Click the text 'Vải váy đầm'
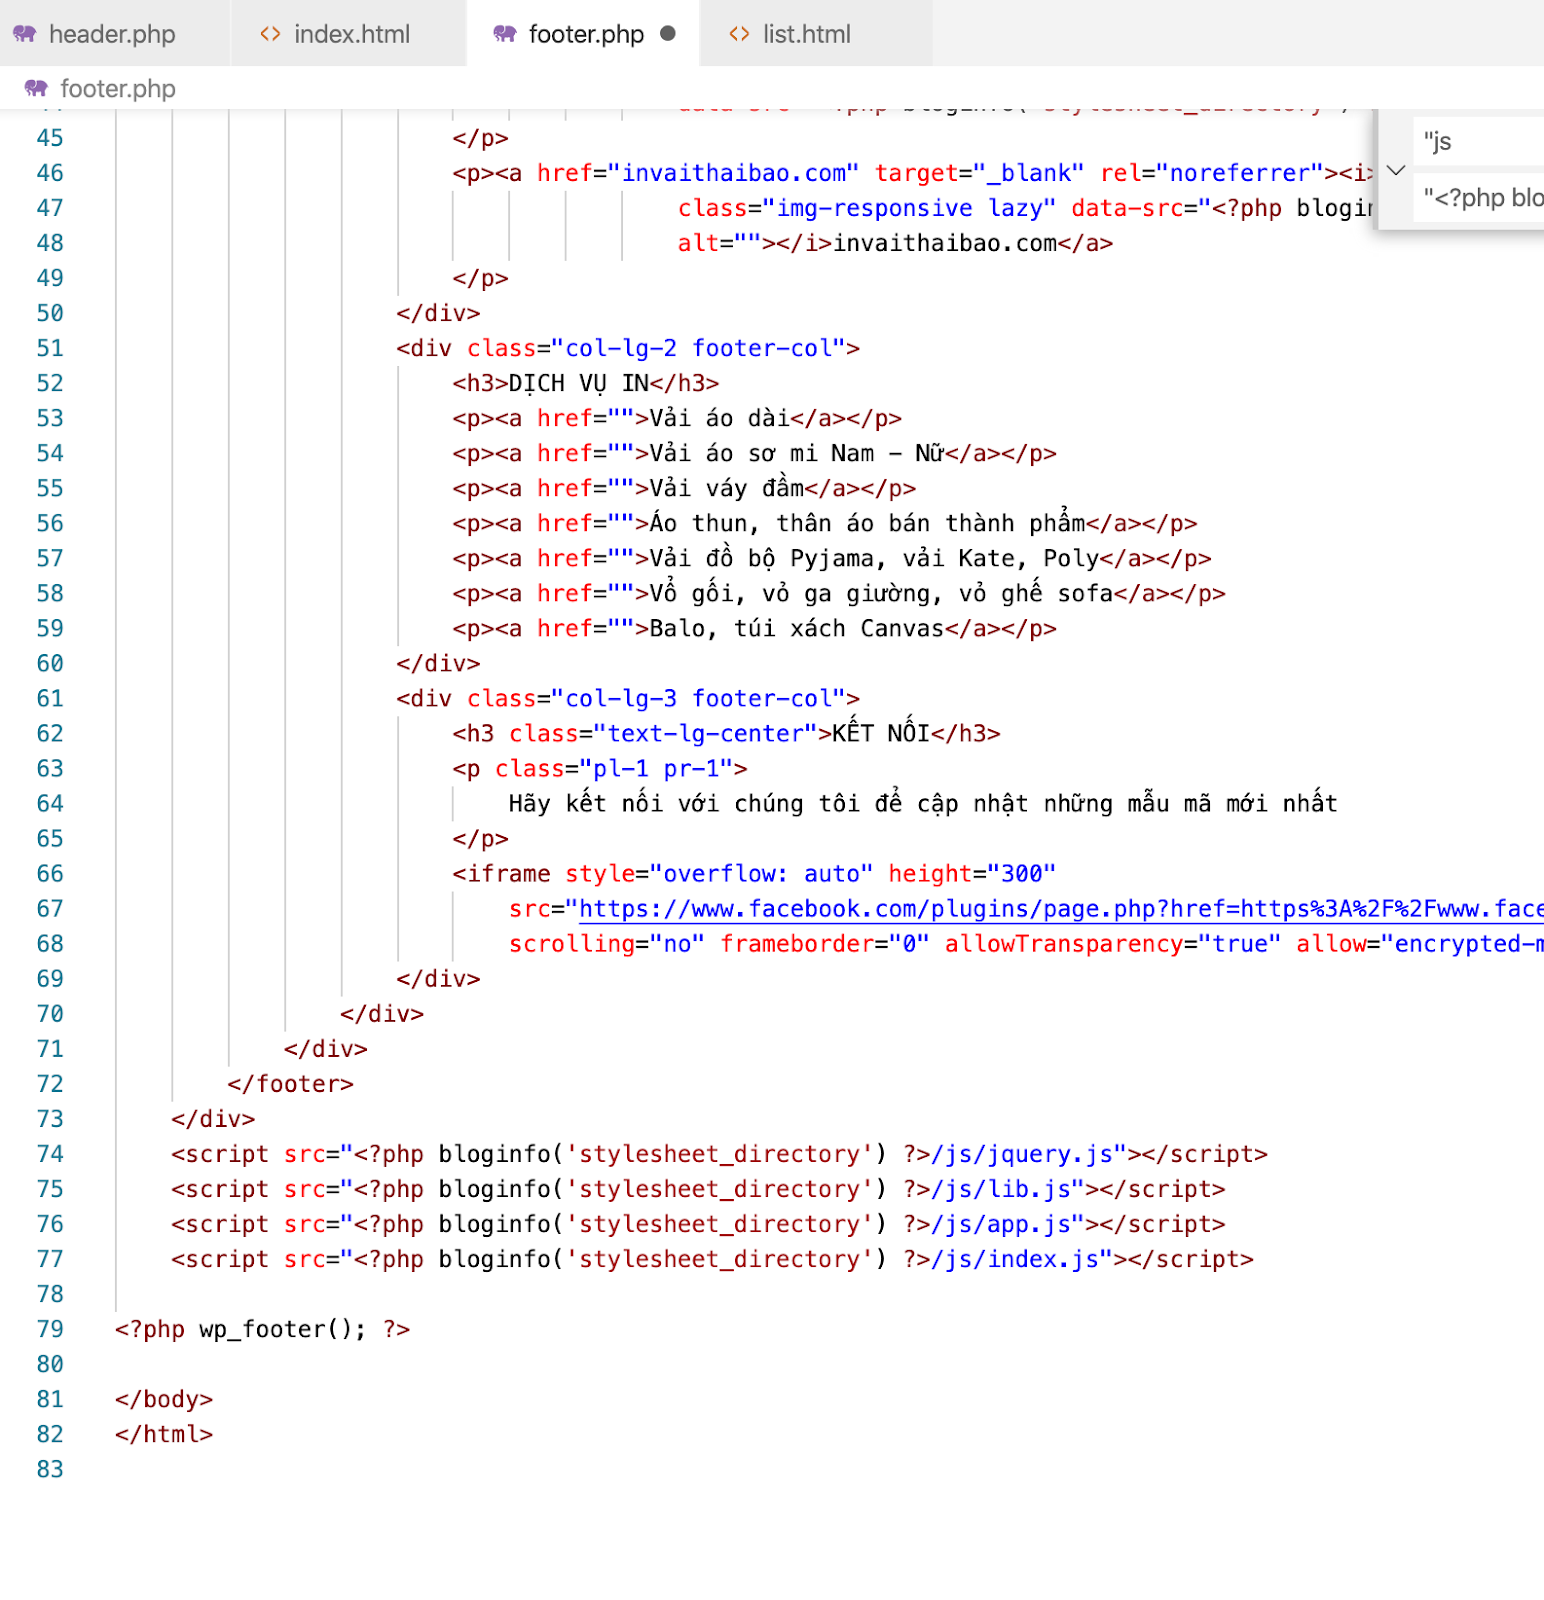 point(726,488)
